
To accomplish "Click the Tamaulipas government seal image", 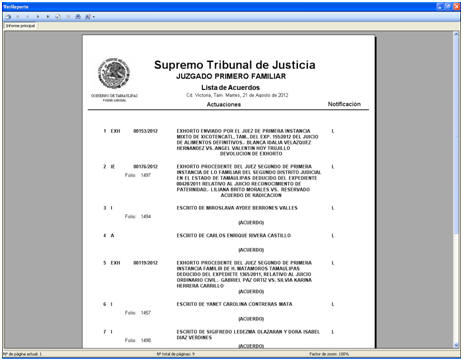I will tap(114, 74).
